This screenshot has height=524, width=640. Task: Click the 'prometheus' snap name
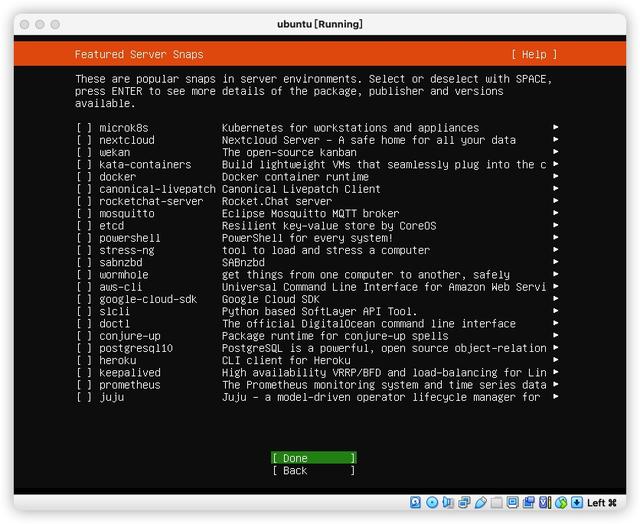pos(130,385)
